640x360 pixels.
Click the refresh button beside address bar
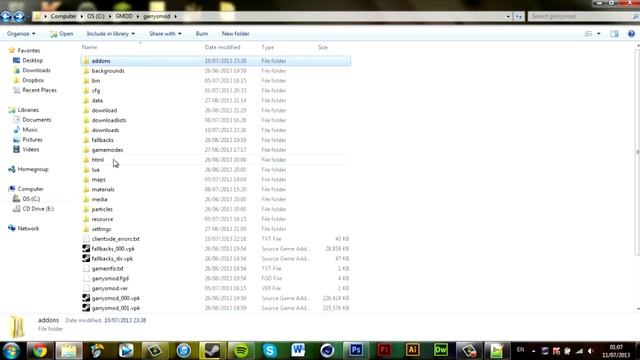tap(518, 16)
